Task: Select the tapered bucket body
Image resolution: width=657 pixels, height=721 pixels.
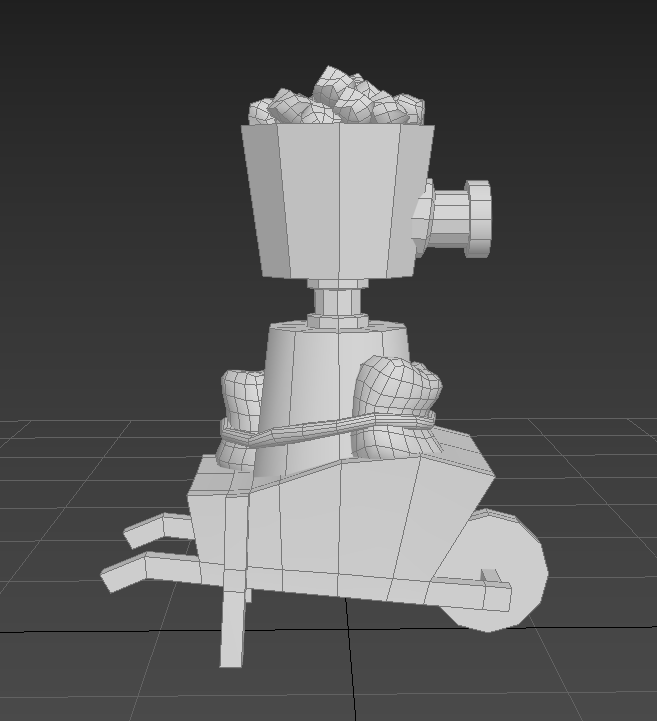Action: tap(338, 200)
